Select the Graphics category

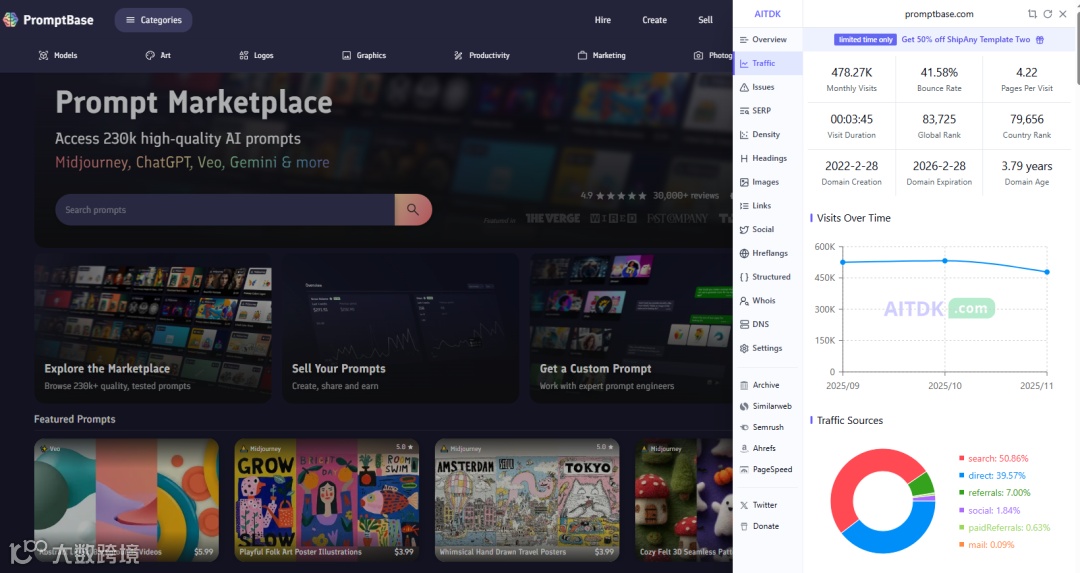click(x=364, y=55)
